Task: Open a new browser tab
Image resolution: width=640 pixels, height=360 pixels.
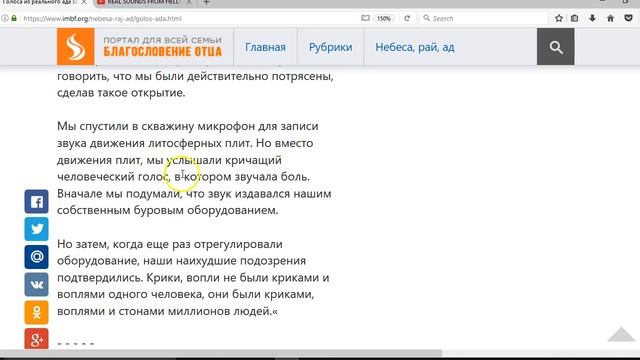Action: coord(207,2)
